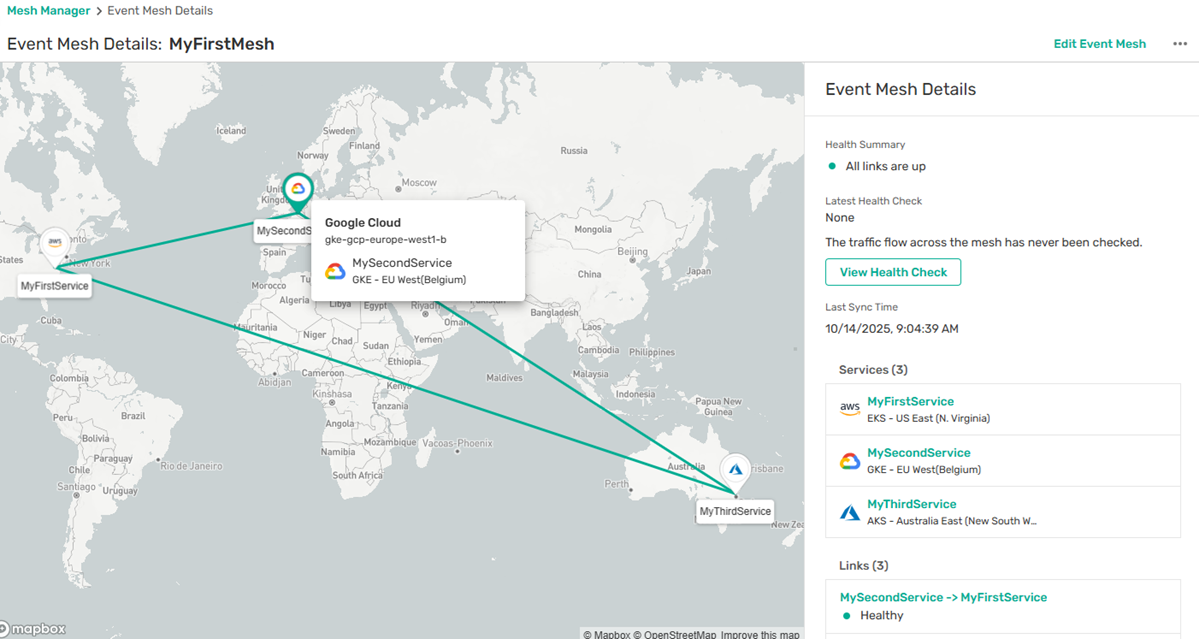1199x639 pixels.
Task: Click the Edit Event Mesh link
Action: (1099, 44)
